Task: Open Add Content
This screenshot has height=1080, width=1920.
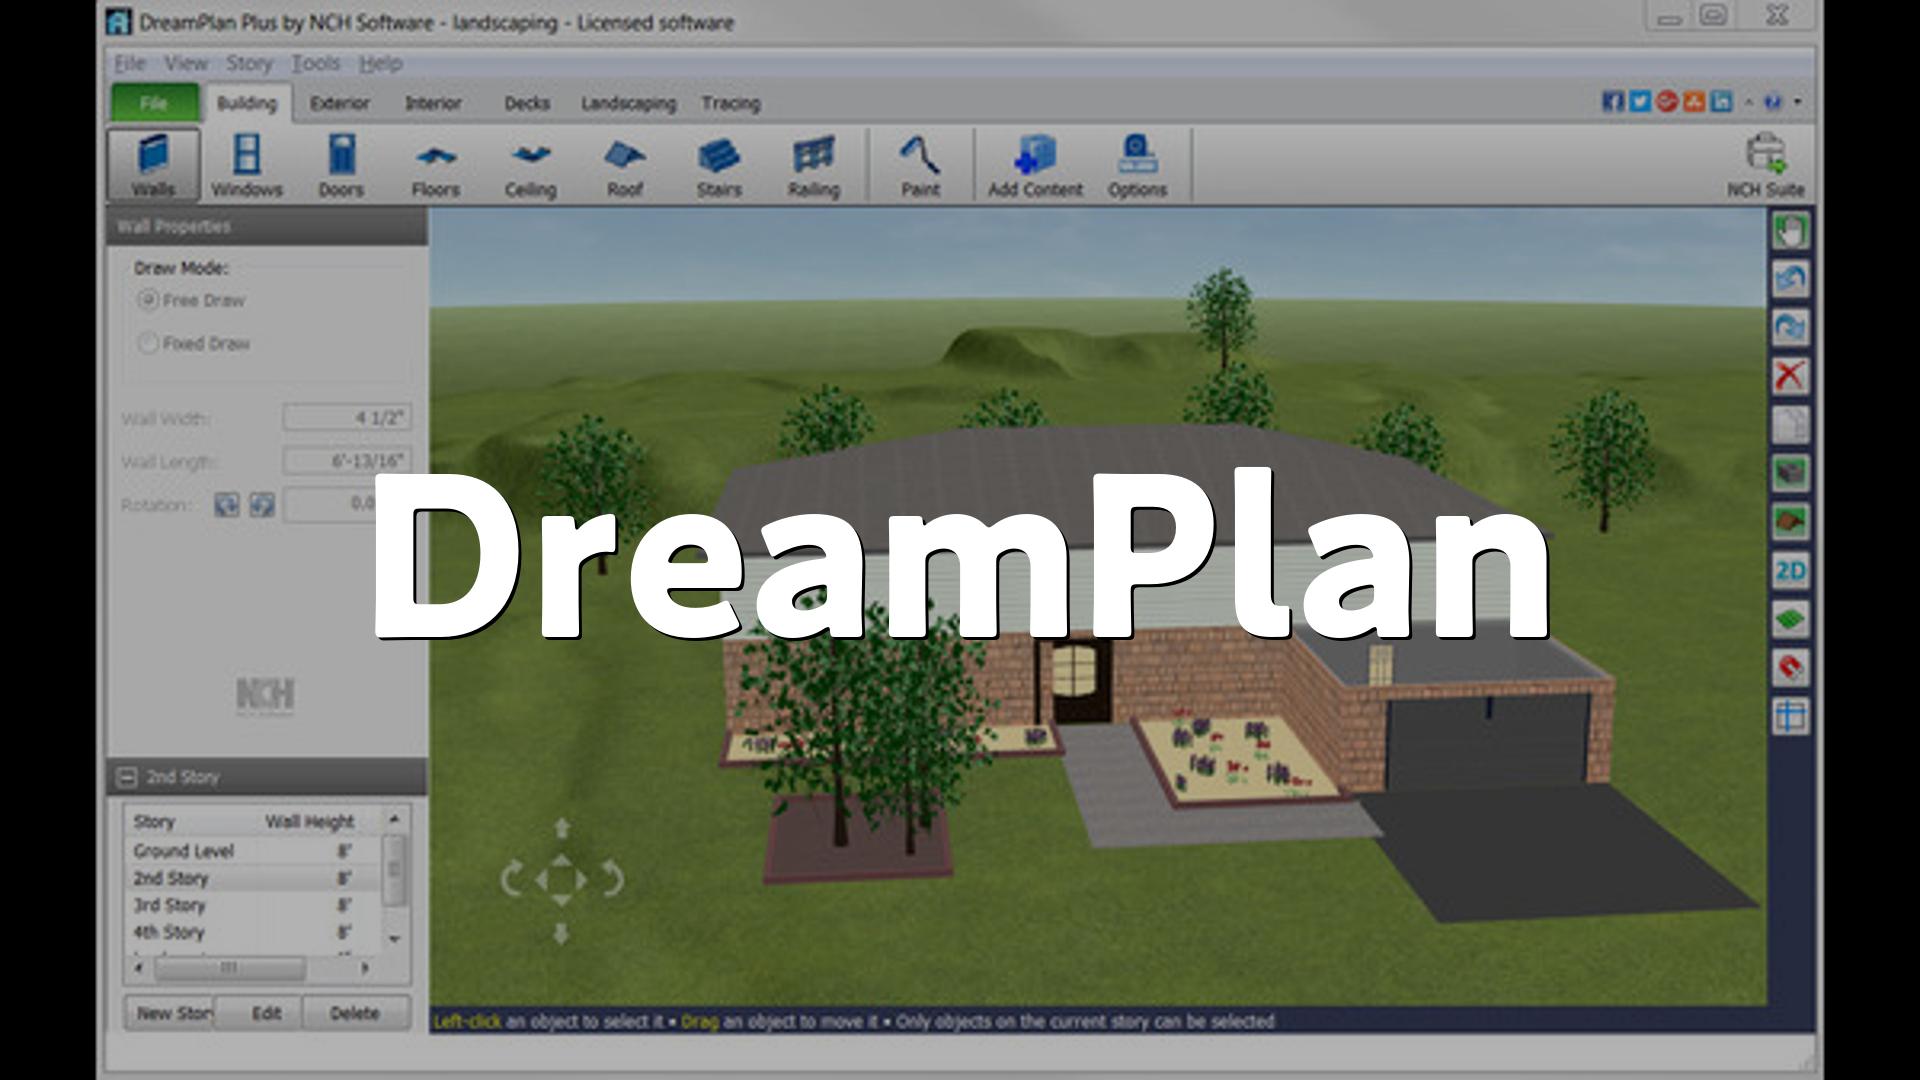Action: click(1035, 165)
